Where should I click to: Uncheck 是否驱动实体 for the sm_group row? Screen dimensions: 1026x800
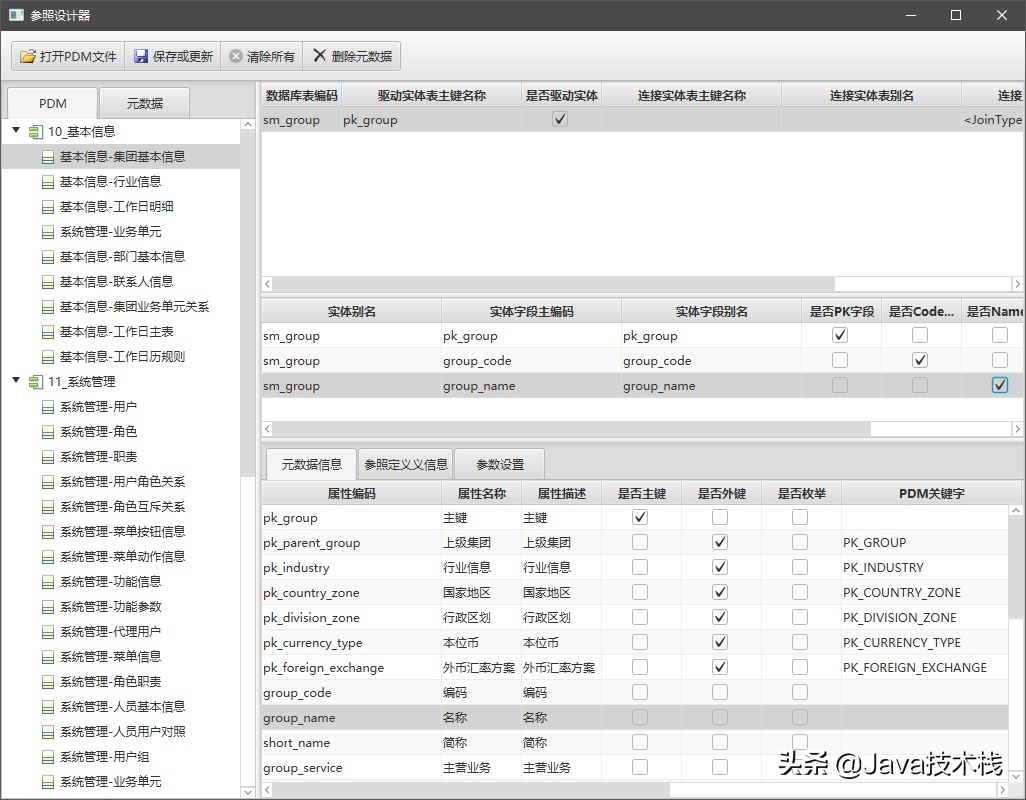[560, 119]
